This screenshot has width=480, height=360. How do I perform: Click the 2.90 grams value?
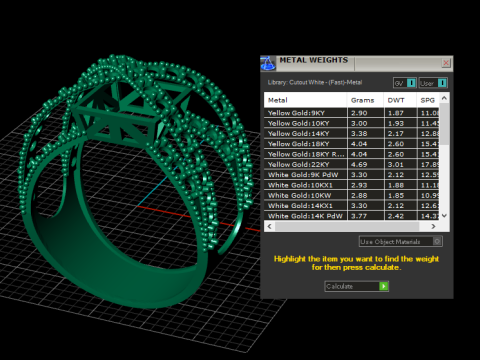coord(359,113)
